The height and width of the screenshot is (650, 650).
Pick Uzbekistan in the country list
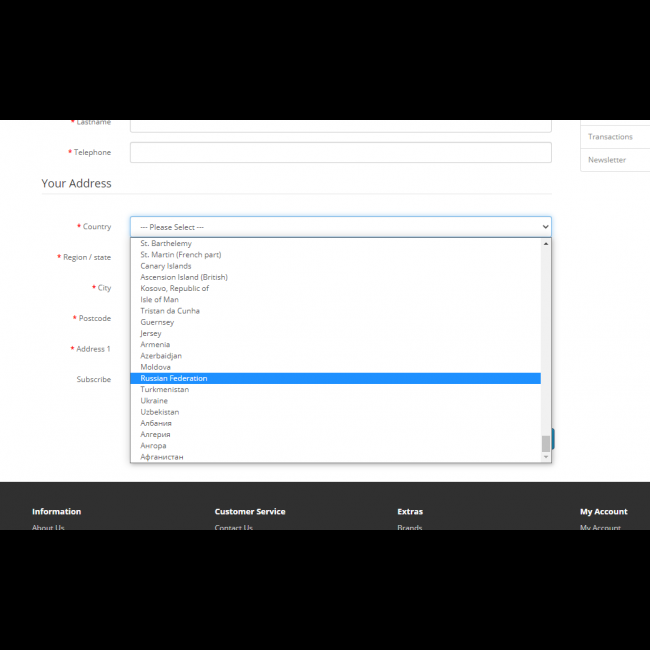pyautogui.click(x=160, y=412)
